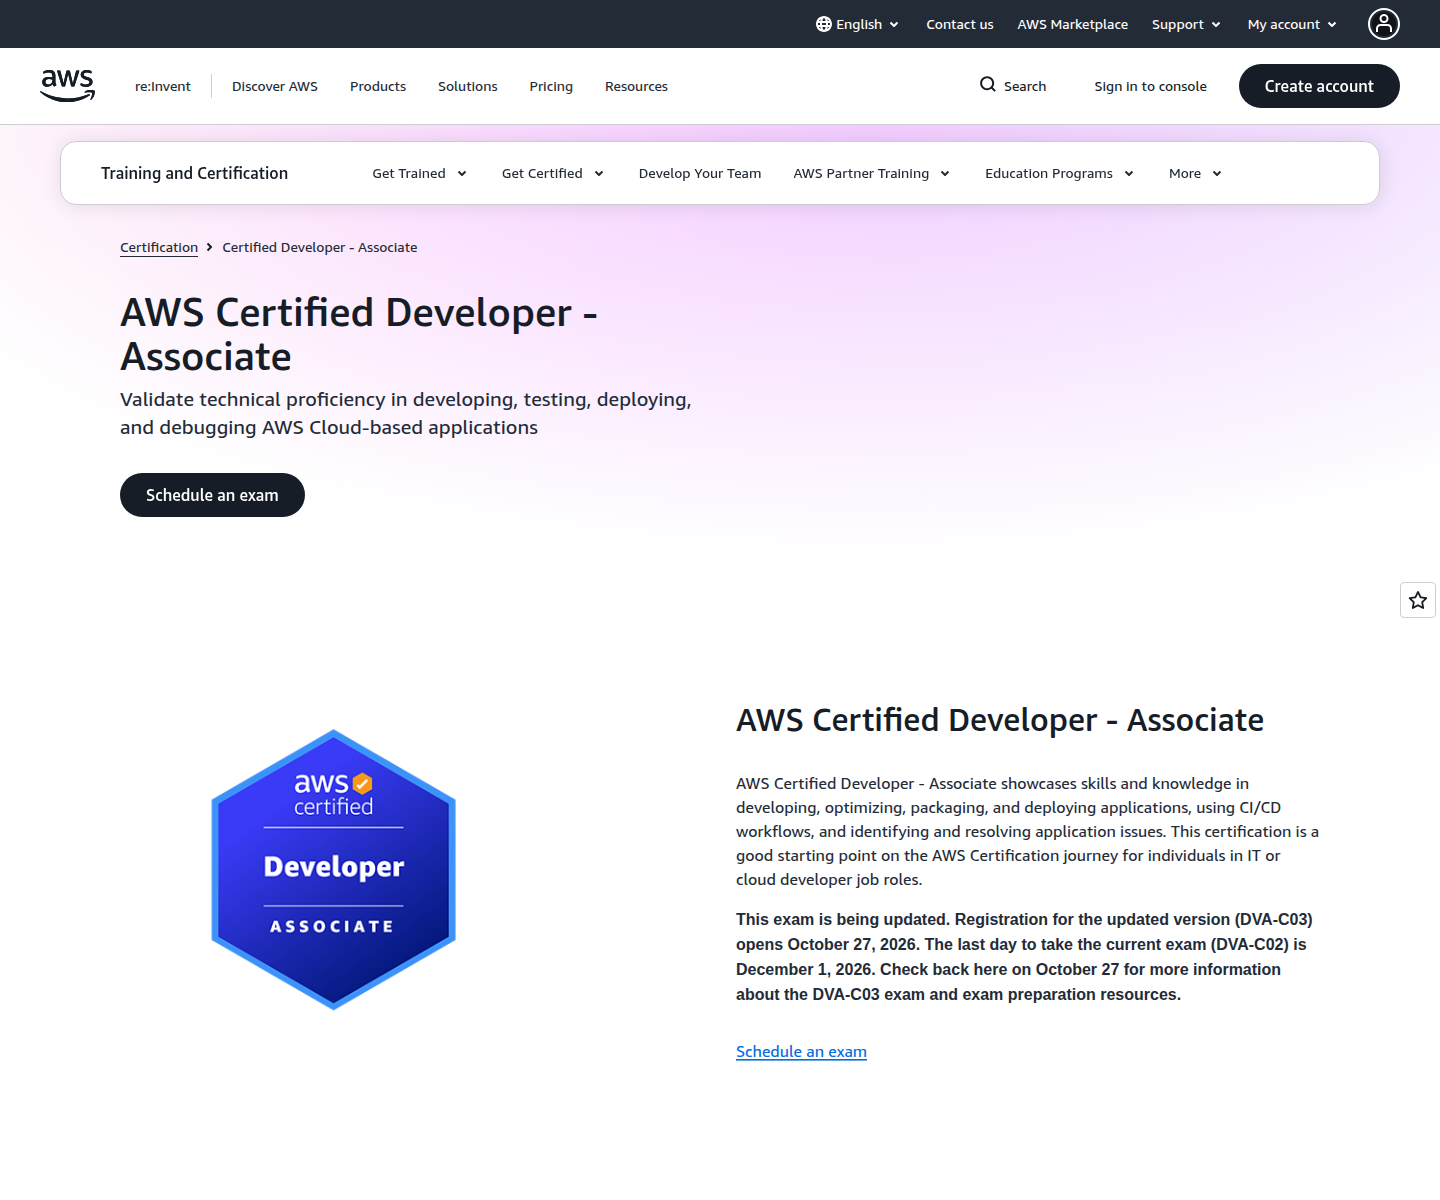
Task: Open the Resources menu
Action: [636, 86]
